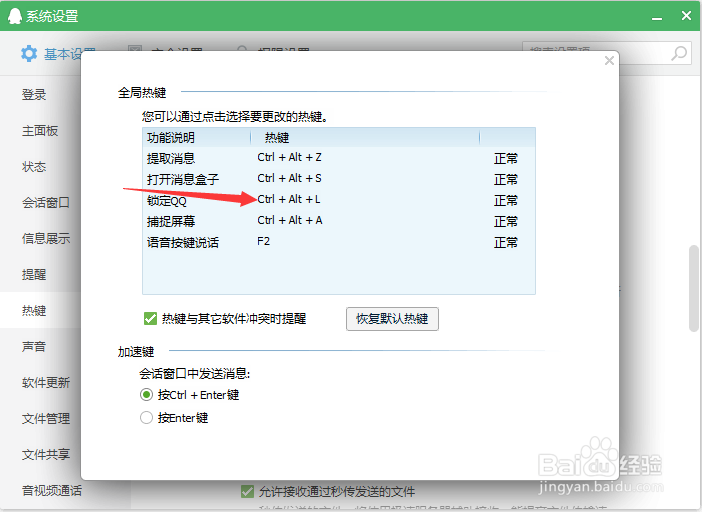Select the 锁定QQ hotkey row
The image size is (702, 512).
coord(338,200)
